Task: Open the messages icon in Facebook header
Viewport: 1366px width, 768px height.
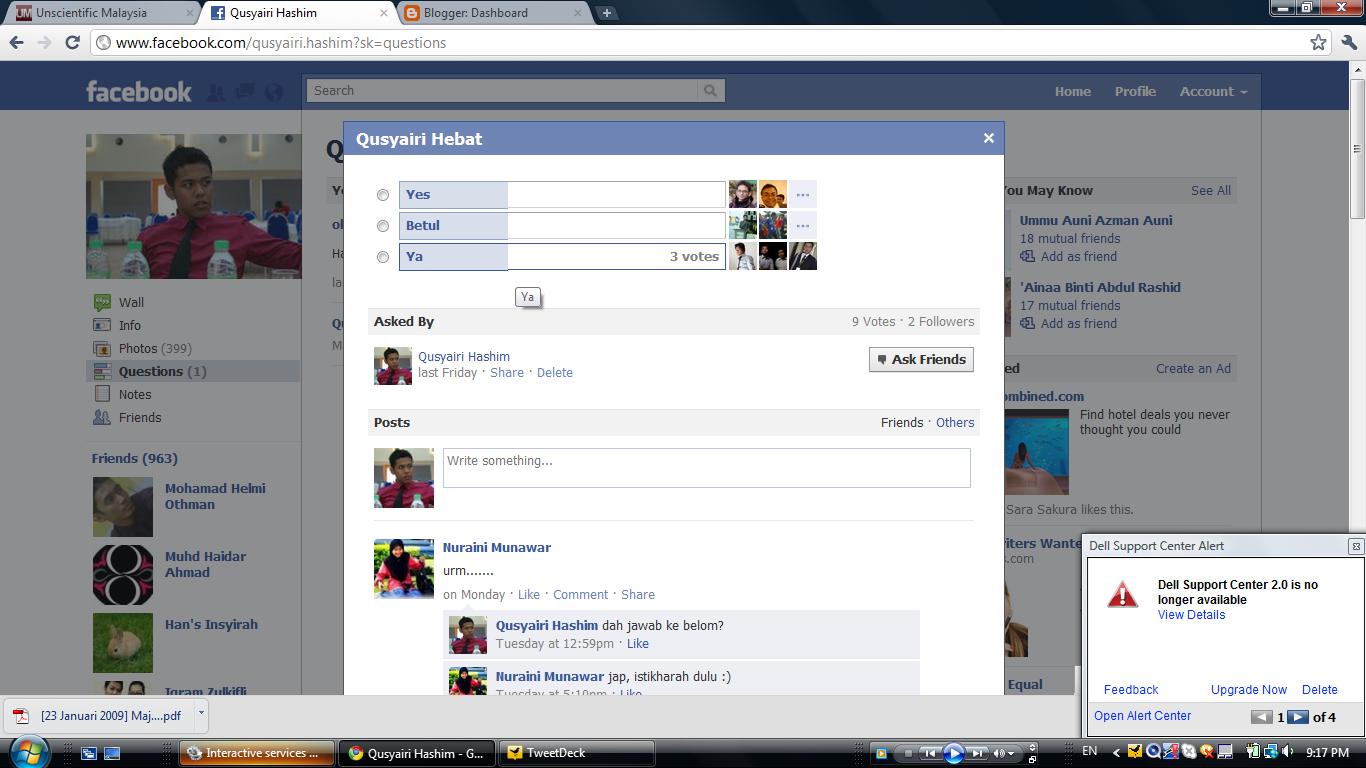Action: tap(245, 92)
